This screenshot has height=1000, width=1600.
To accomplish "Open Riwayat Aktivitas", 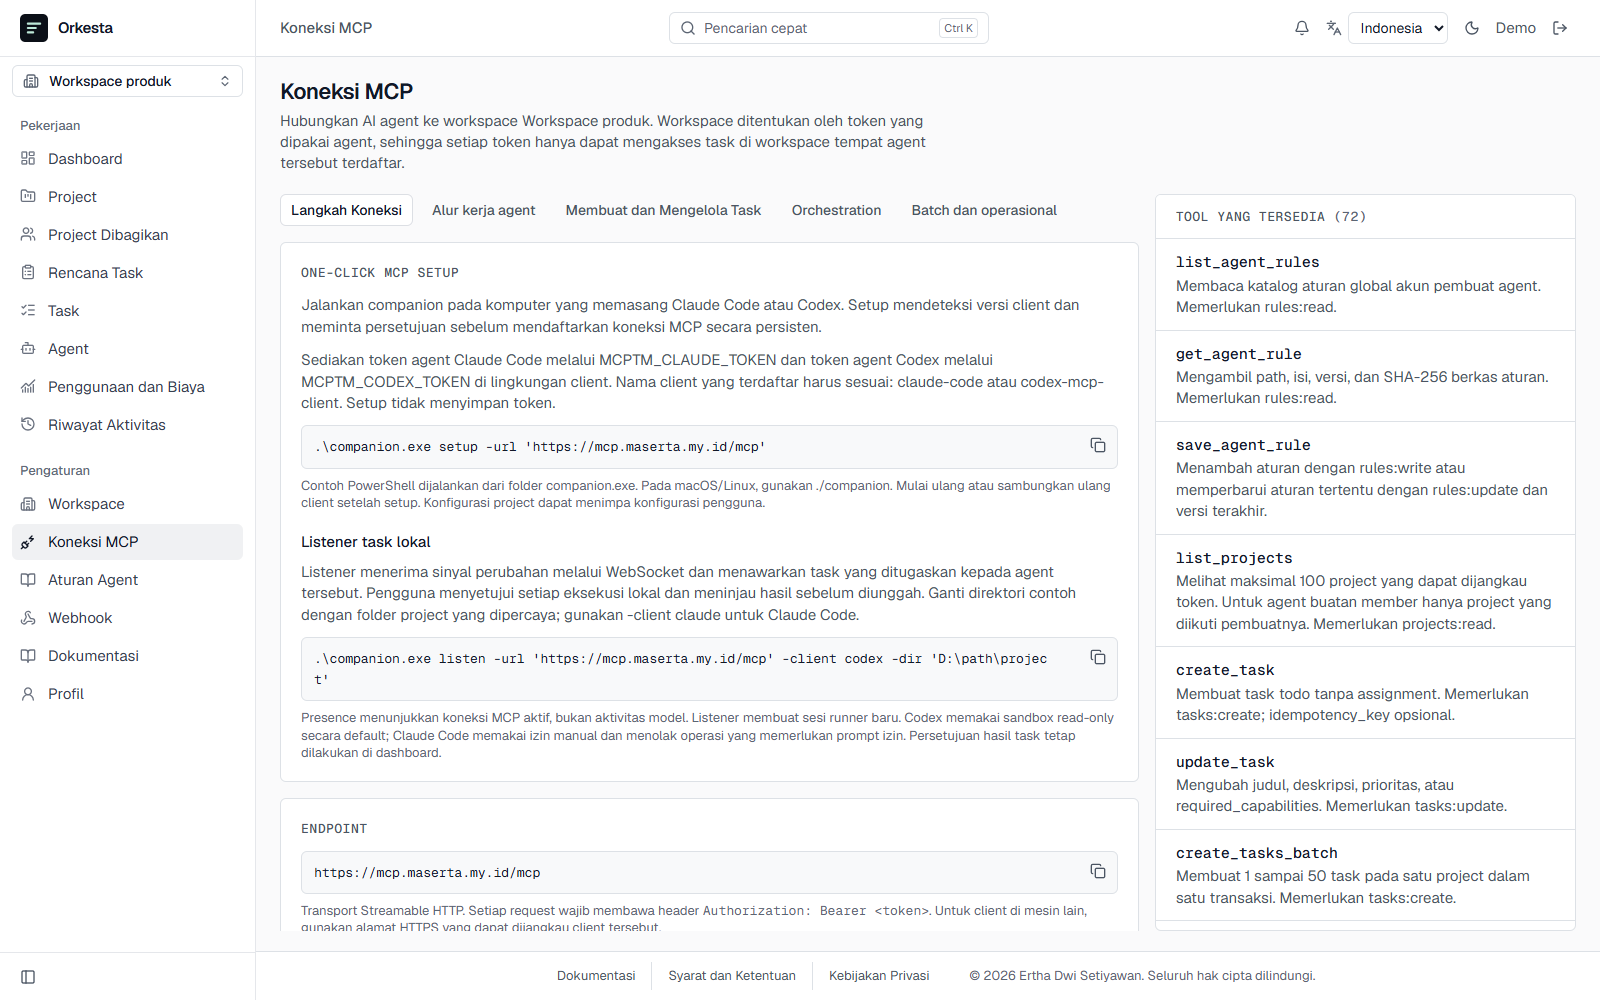I will pos(127,425).
